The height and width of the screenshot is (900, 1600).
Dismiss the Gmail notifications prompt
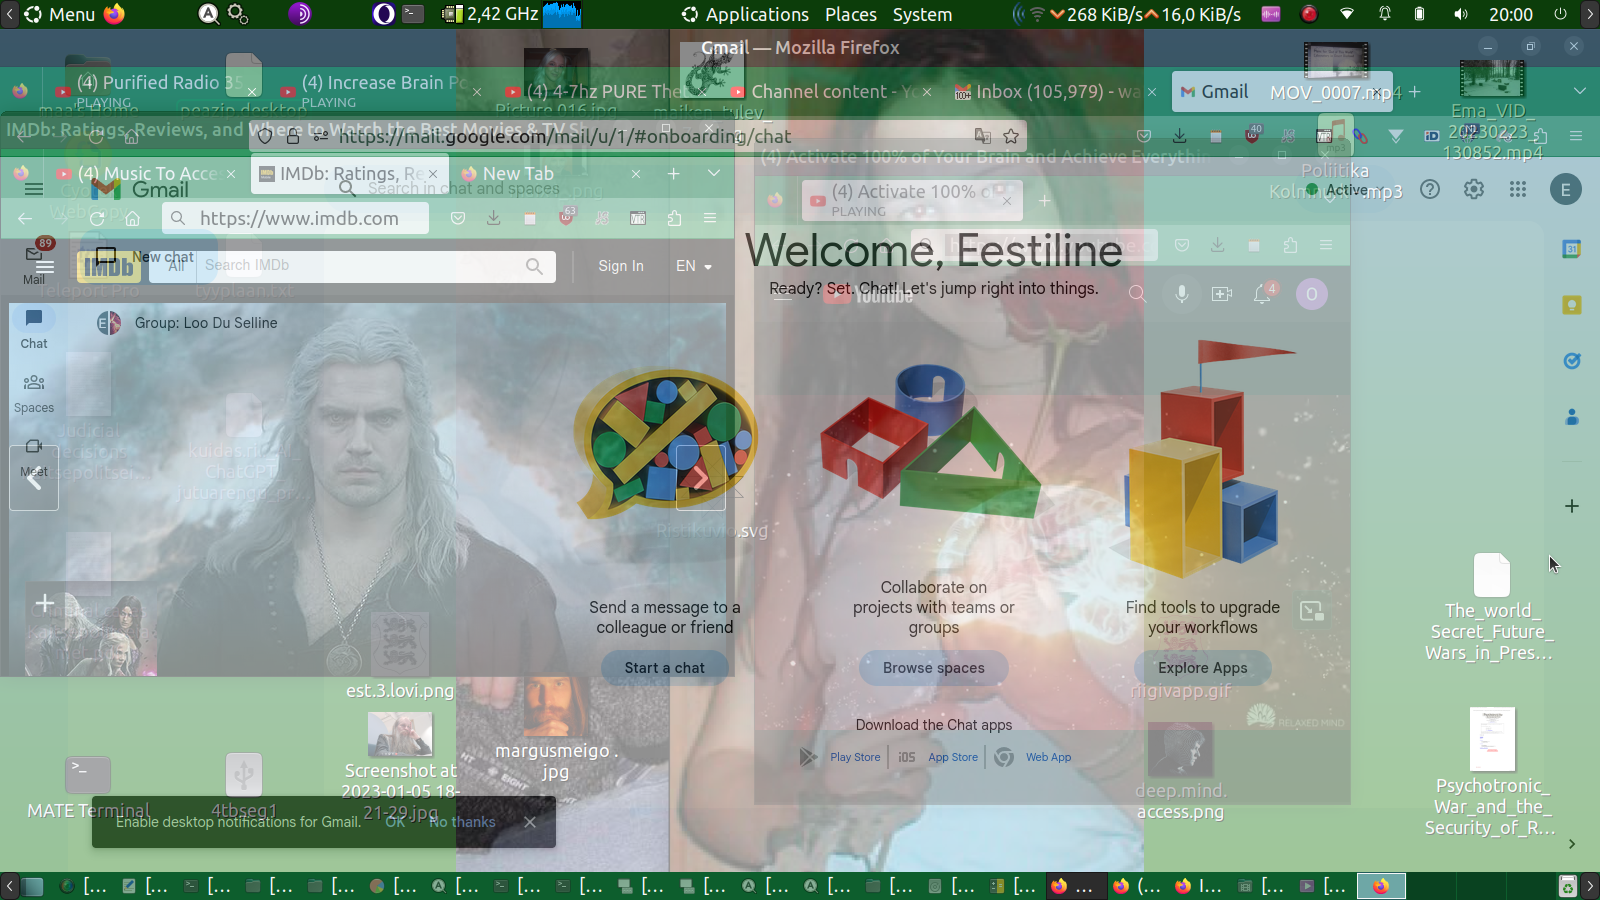[x=530, y=822]
